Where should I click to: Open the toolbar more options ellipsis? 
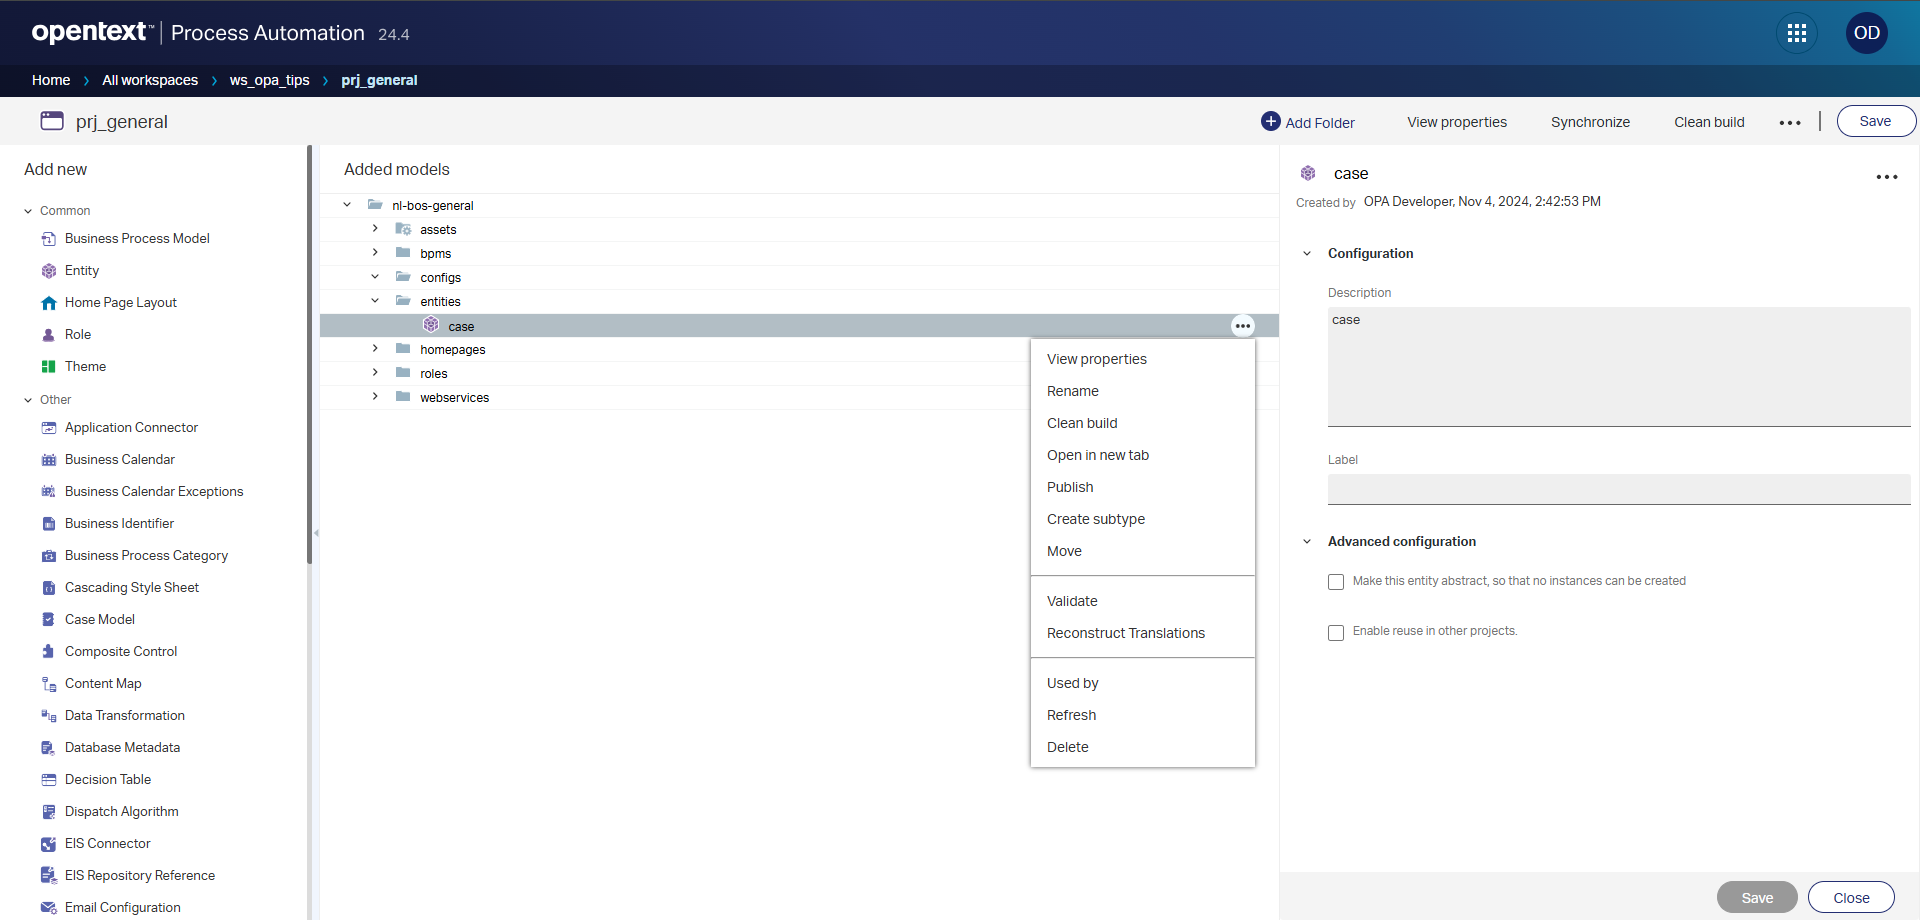click(x=1790, y=122)
